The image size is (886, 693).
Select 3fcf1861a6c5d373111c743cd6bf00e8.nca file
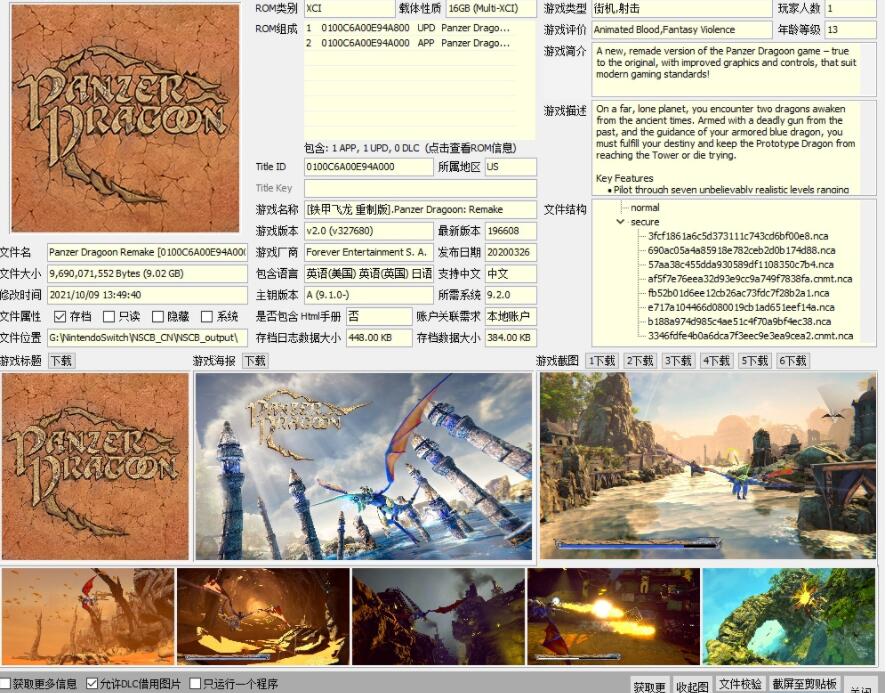point(737,236)
